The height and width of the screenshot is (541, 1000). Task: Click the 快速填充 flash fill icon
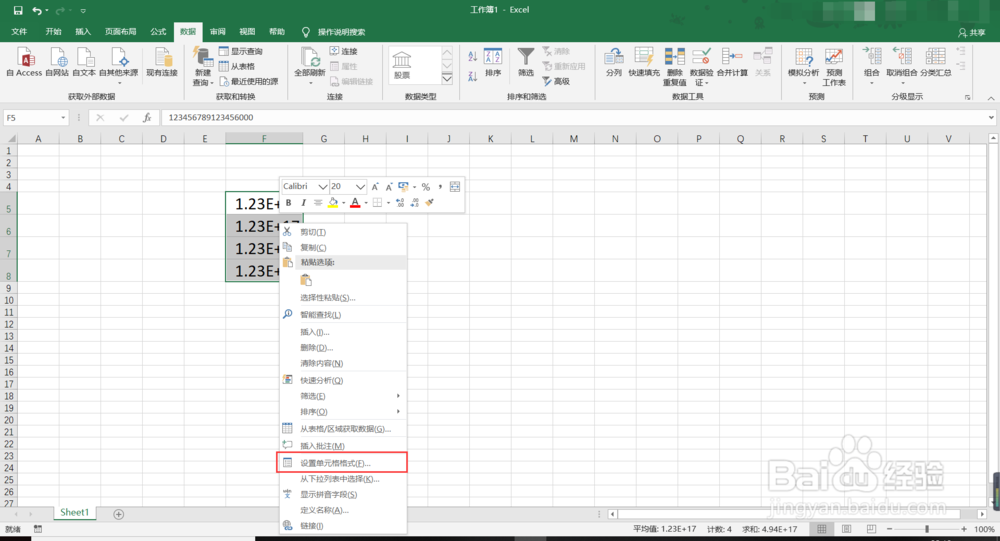click(x=643, y=62)
